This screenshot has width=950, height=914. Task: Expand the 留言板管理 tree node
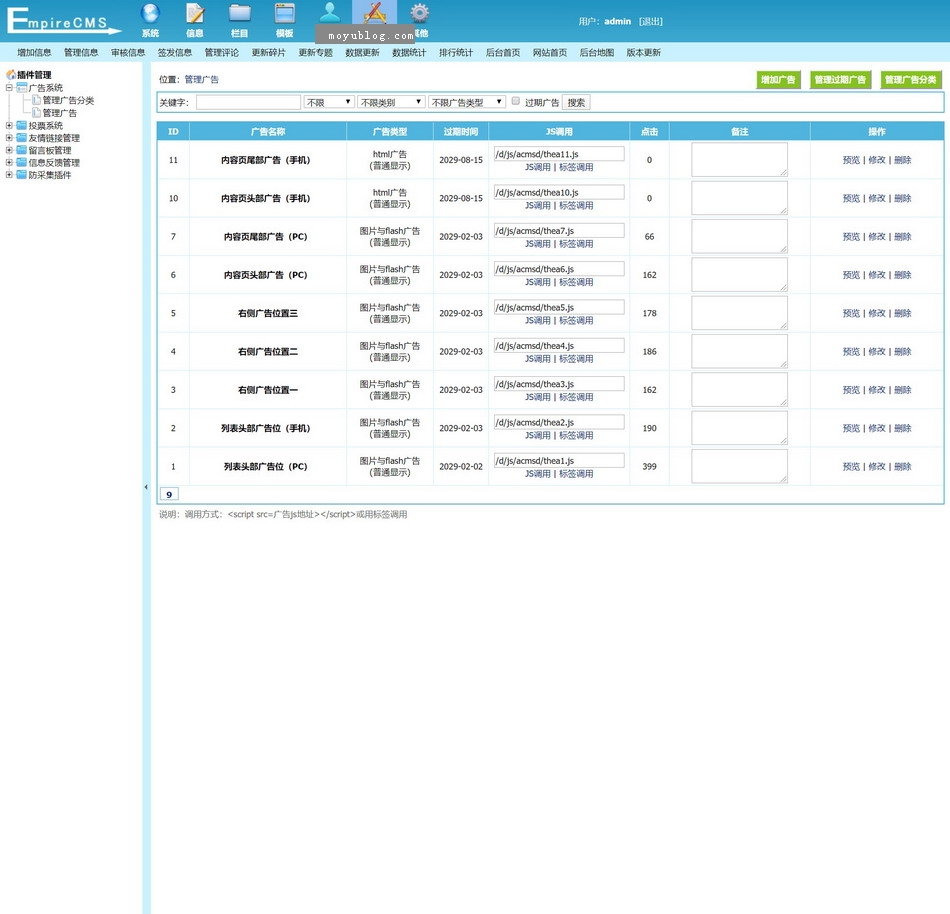(x=9, y=150)
